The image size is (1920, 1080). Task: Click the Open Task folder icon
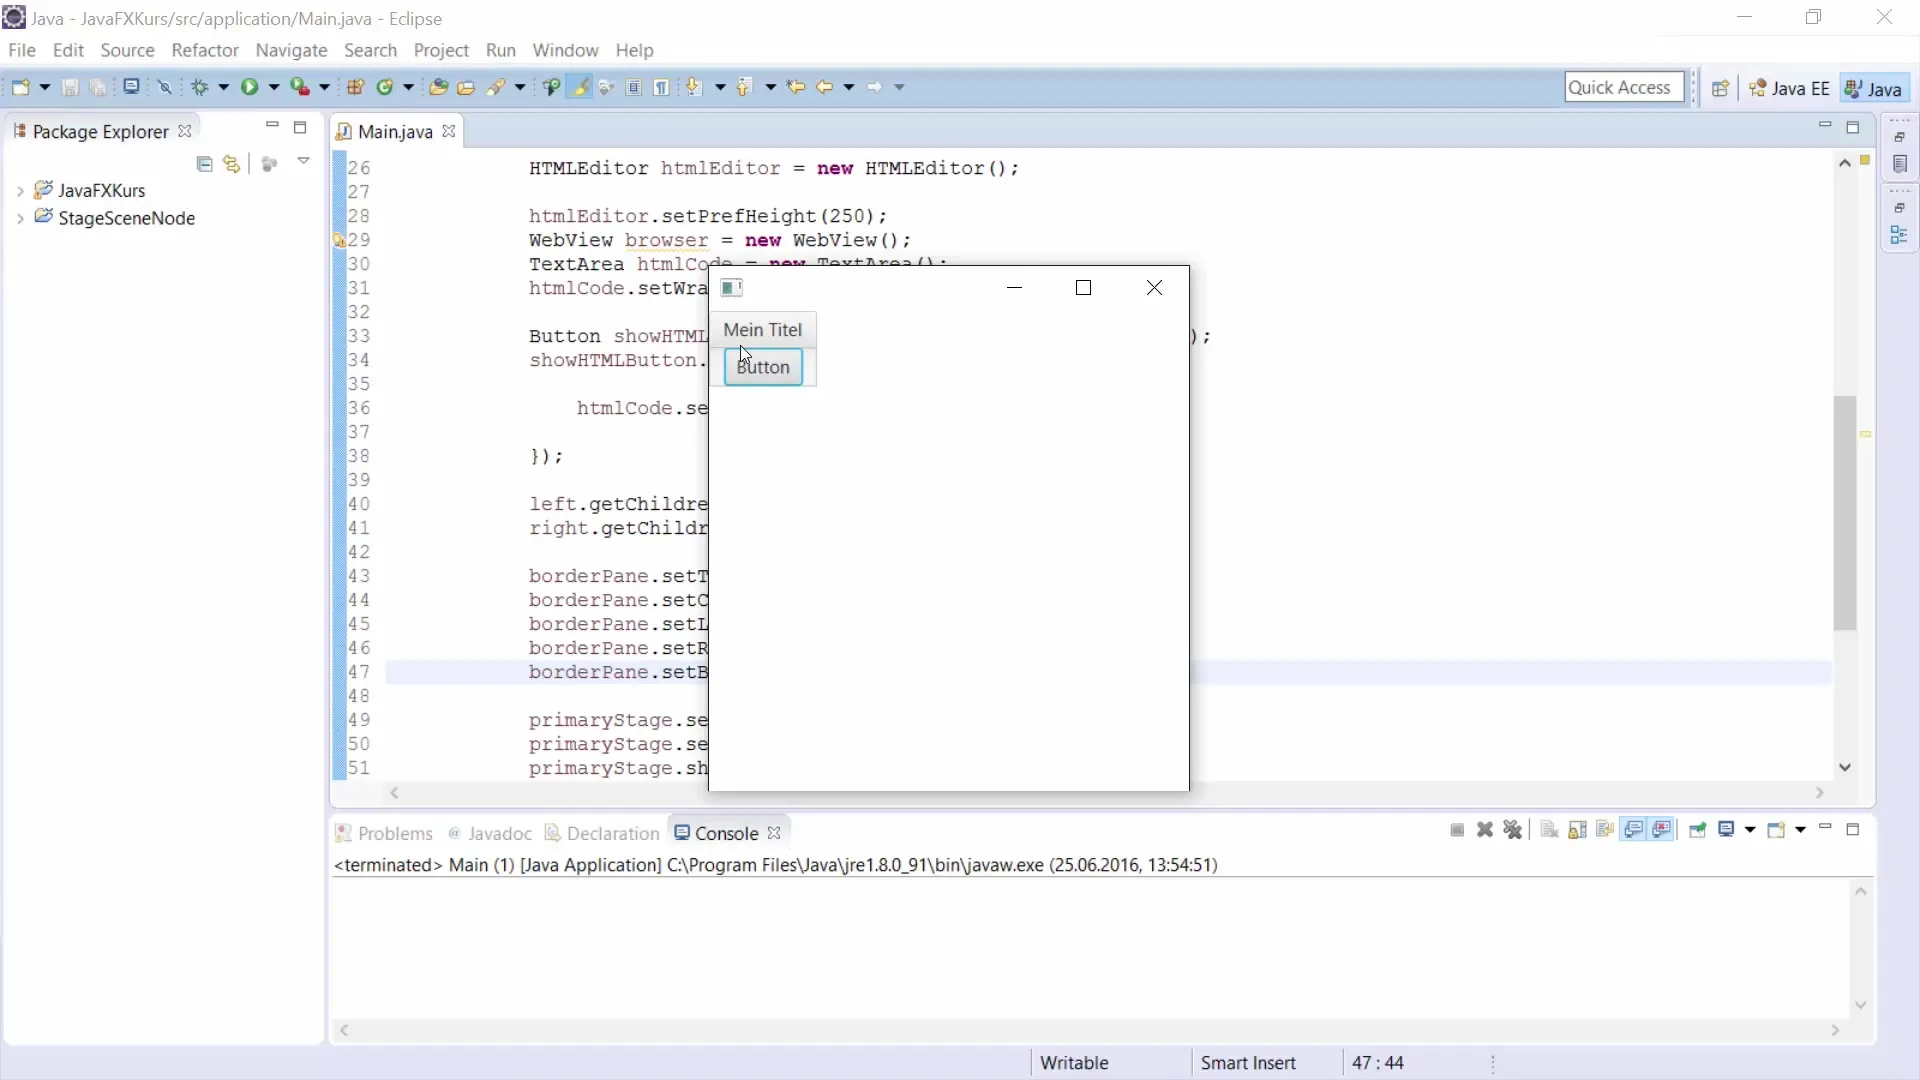coord(466,87)
